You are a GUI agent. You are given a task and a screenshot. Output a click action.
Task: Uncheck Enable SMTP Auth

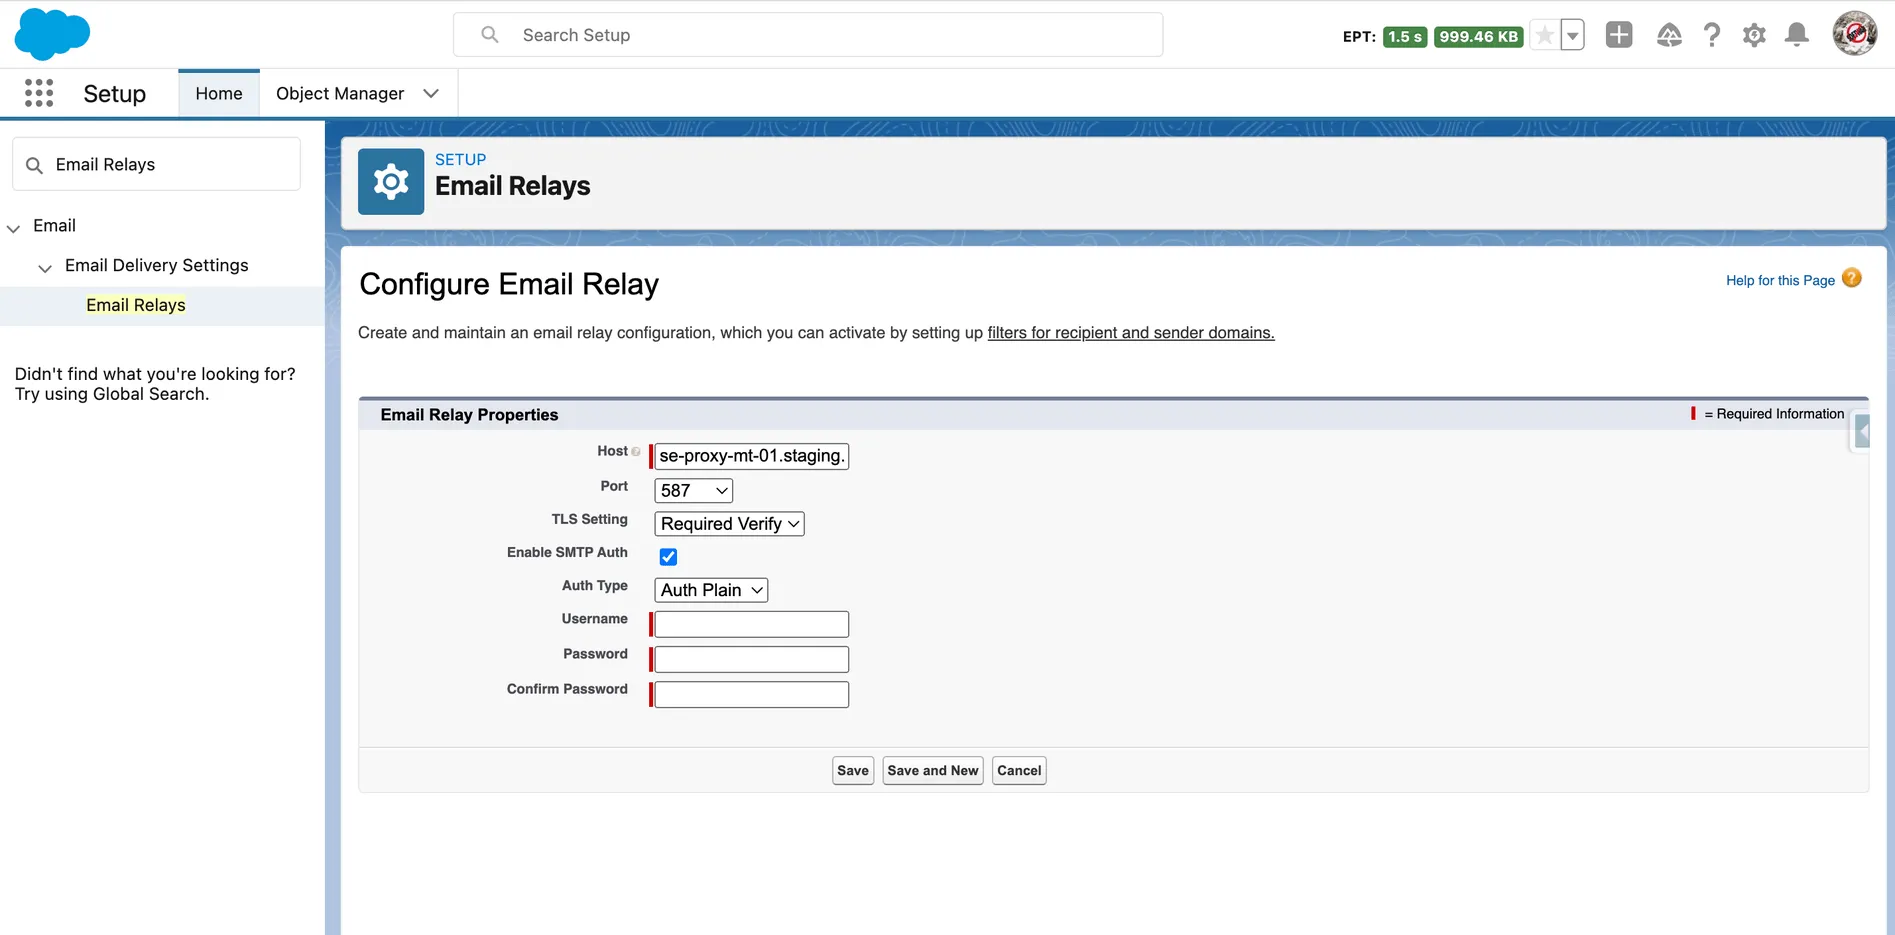(x=667, y=557)
